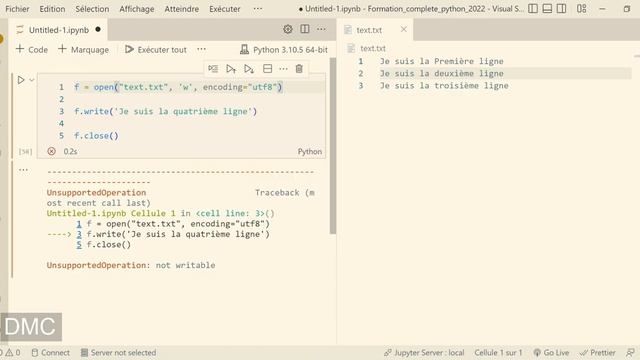Image resolution: width=640 pixels, height=360 pixels.
Task: Start Go Live server
Action: (x=551, y=353)
